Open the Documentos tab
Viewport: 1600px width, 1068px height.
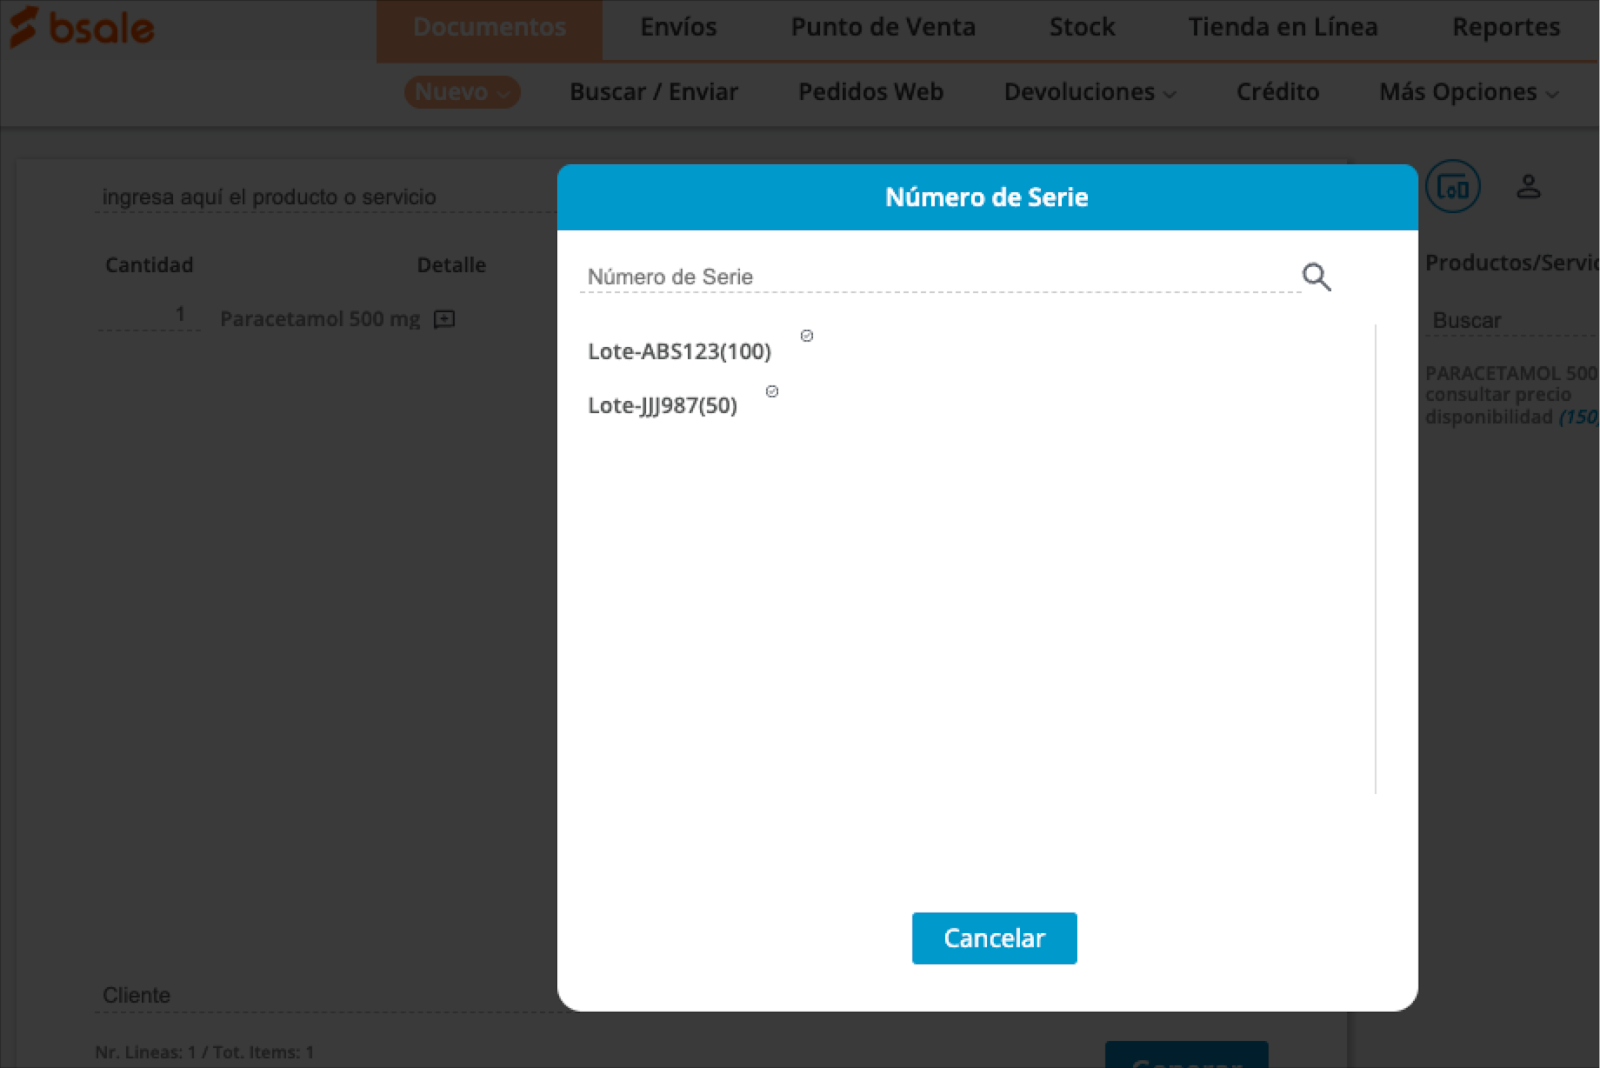coord(489,28)
